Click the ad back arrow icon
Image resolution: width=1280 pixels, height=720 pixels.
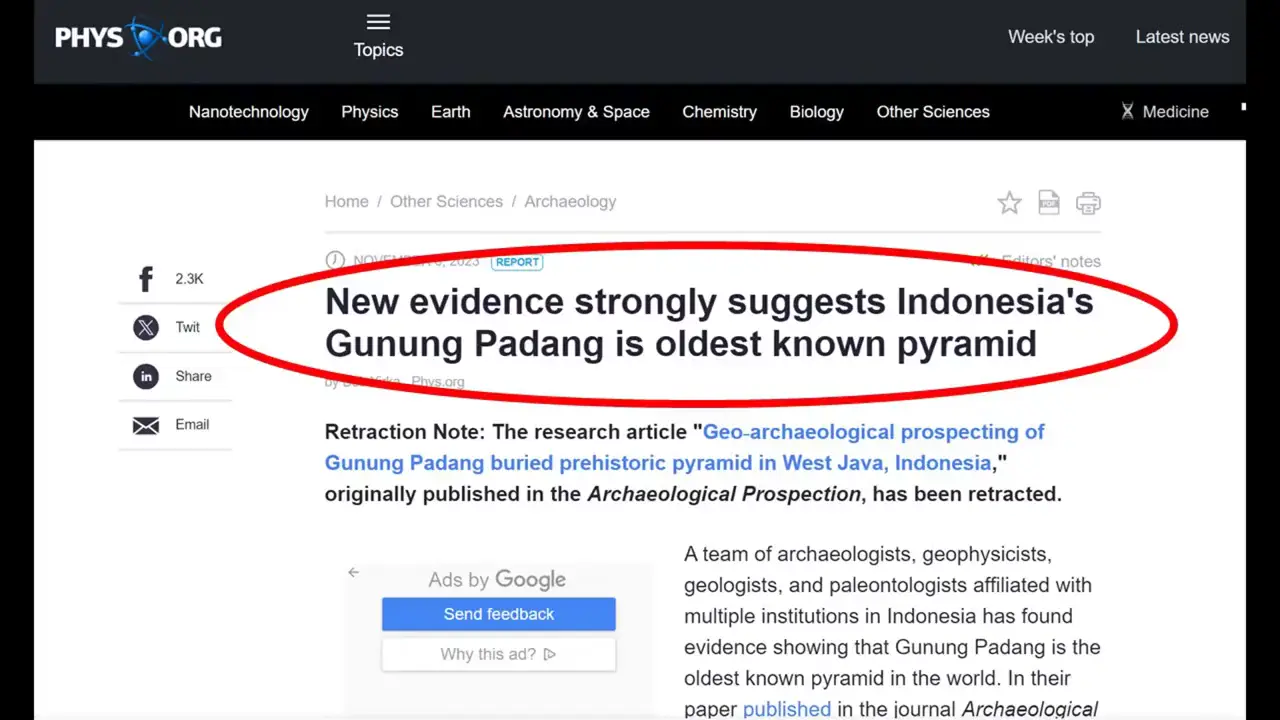pyautogui.click(x=353, y=572)
